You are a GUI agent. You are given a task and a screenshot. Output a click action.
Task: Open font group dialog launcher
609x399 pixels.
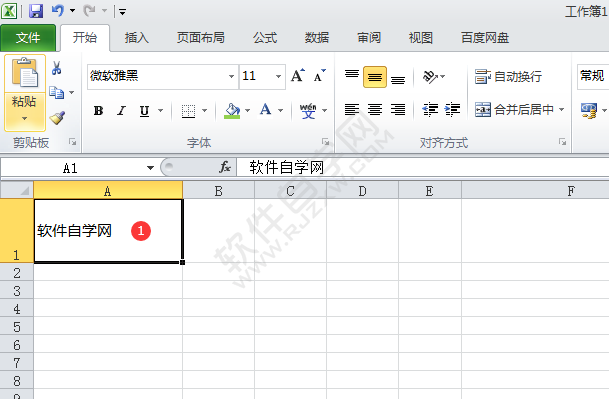[x=325, y=142]
